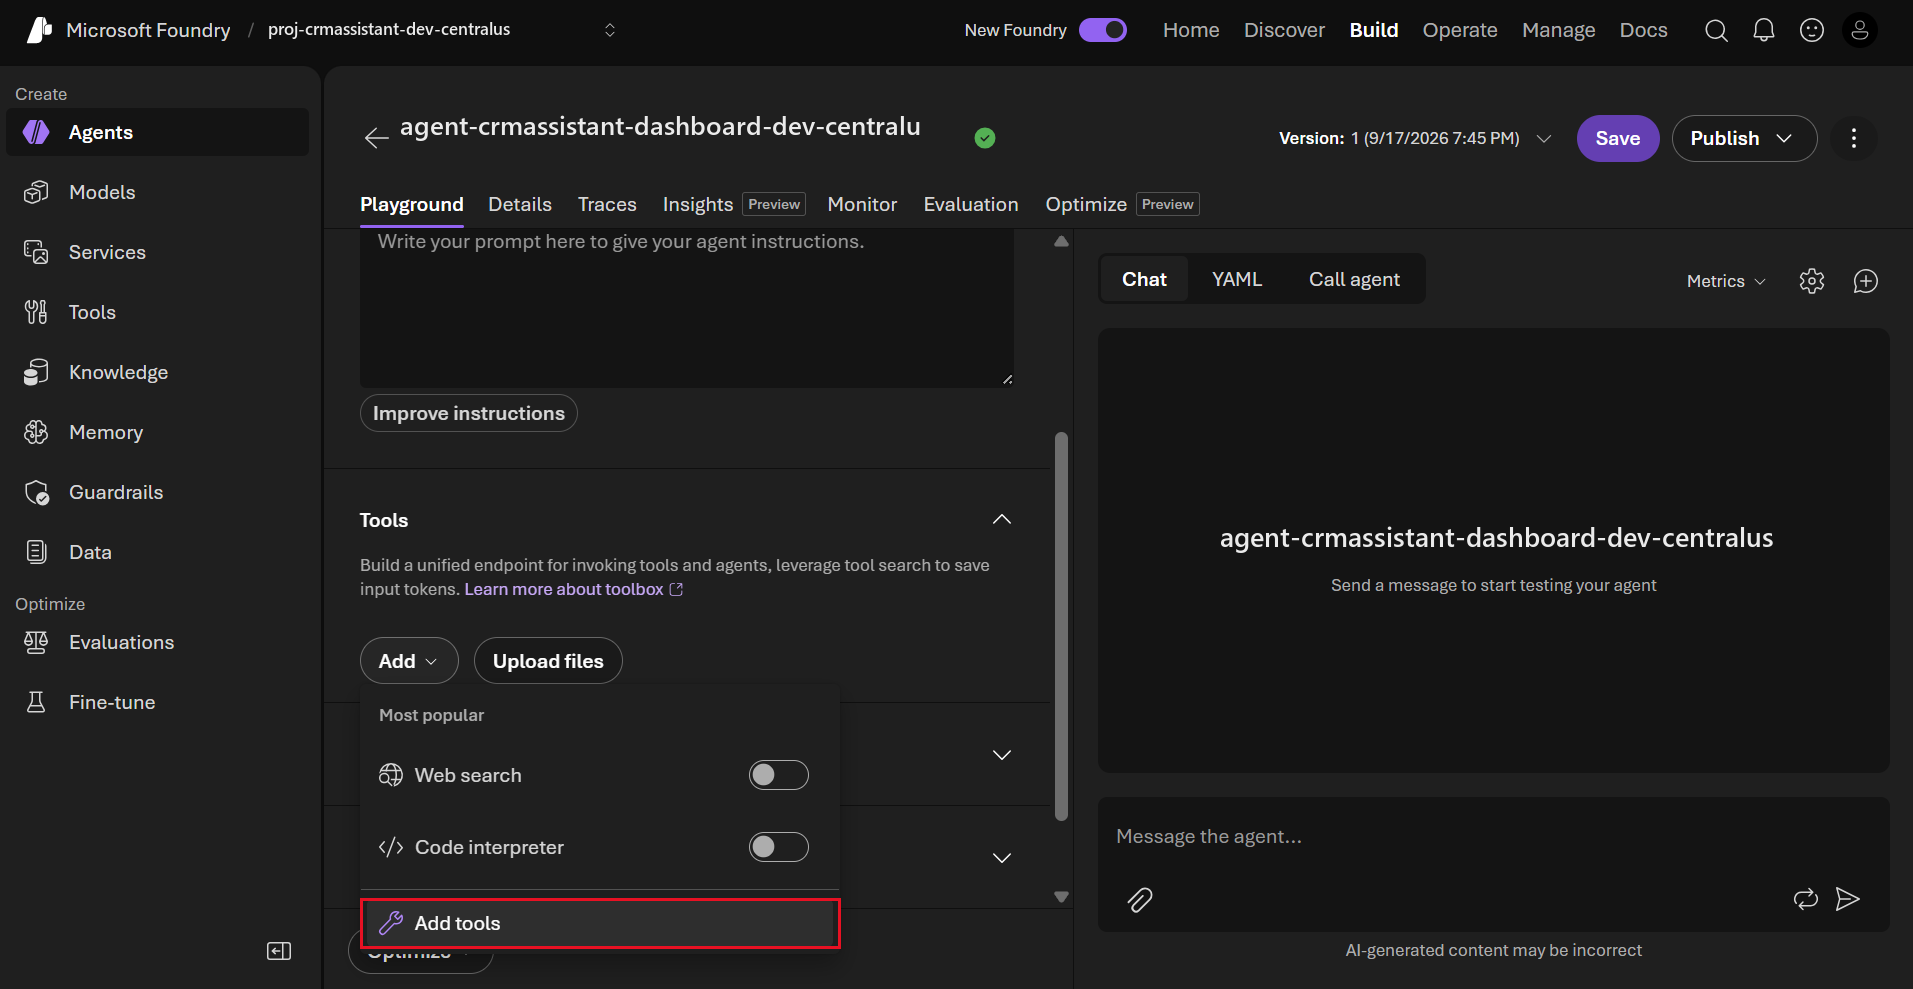This screenshot has height=989, width=1913.
Task: Click the Microsoft Foundry logo icon
Action: pos(39,30)
